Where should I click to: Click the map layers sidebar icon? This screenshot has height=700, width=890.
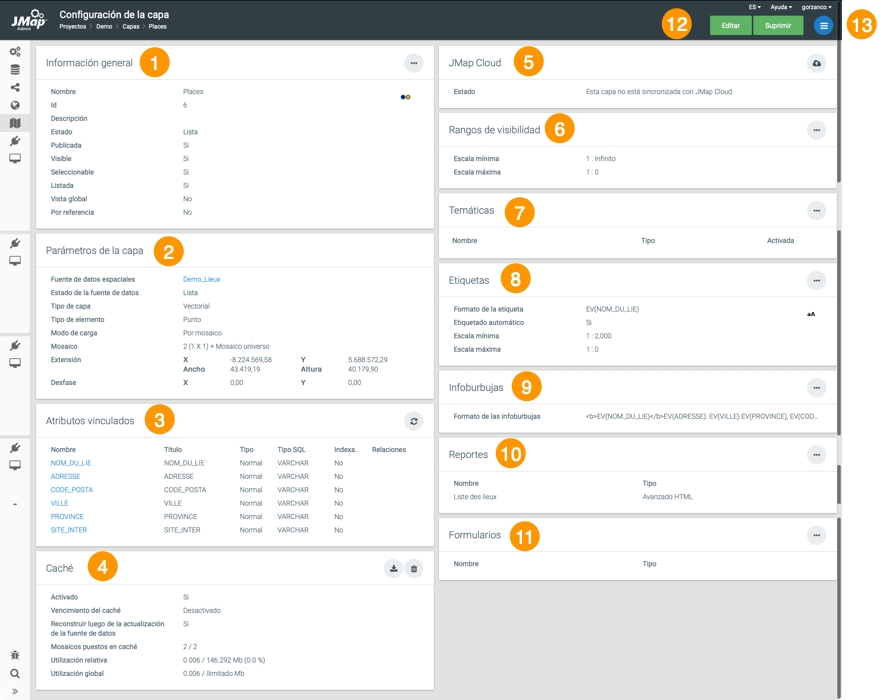(15, 123)
